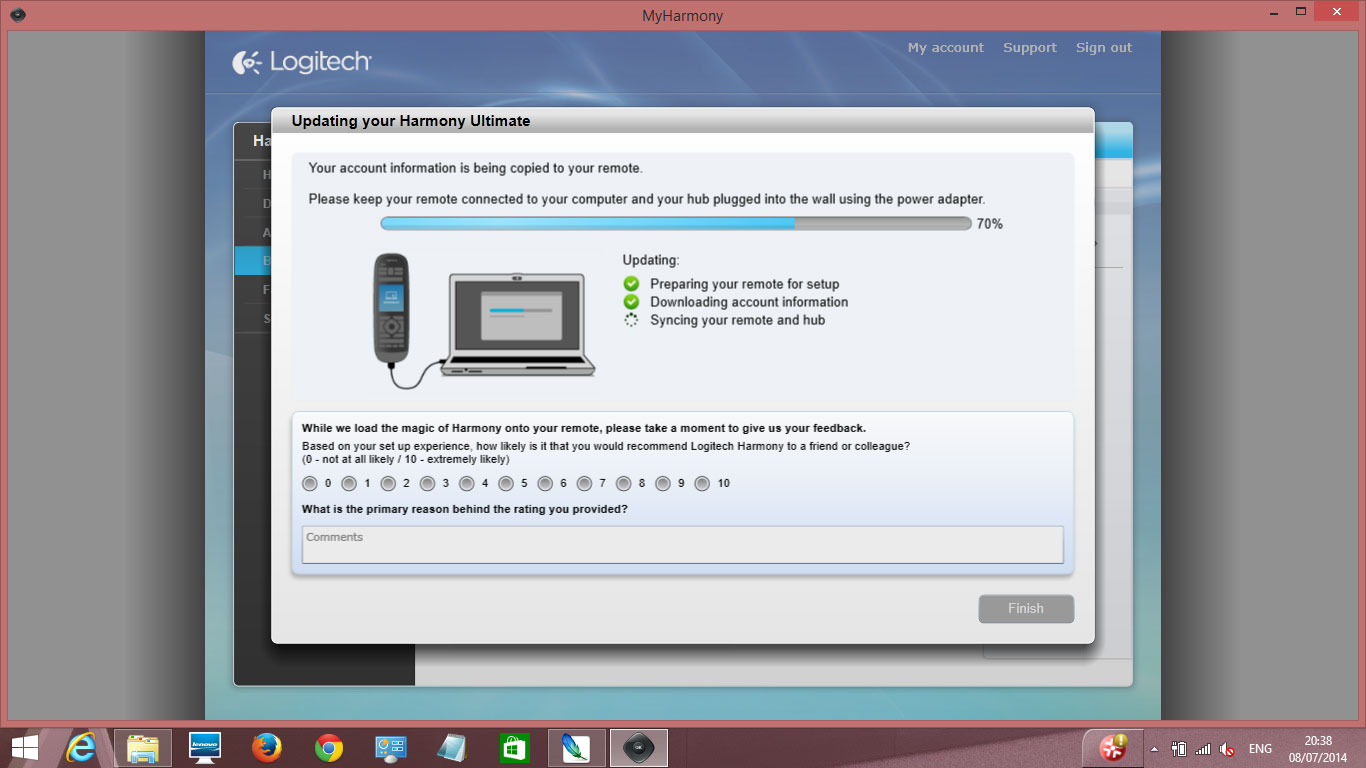Select rating 9 radio button
This screenshot has height=768, width=1366.
tap(662, 483)
